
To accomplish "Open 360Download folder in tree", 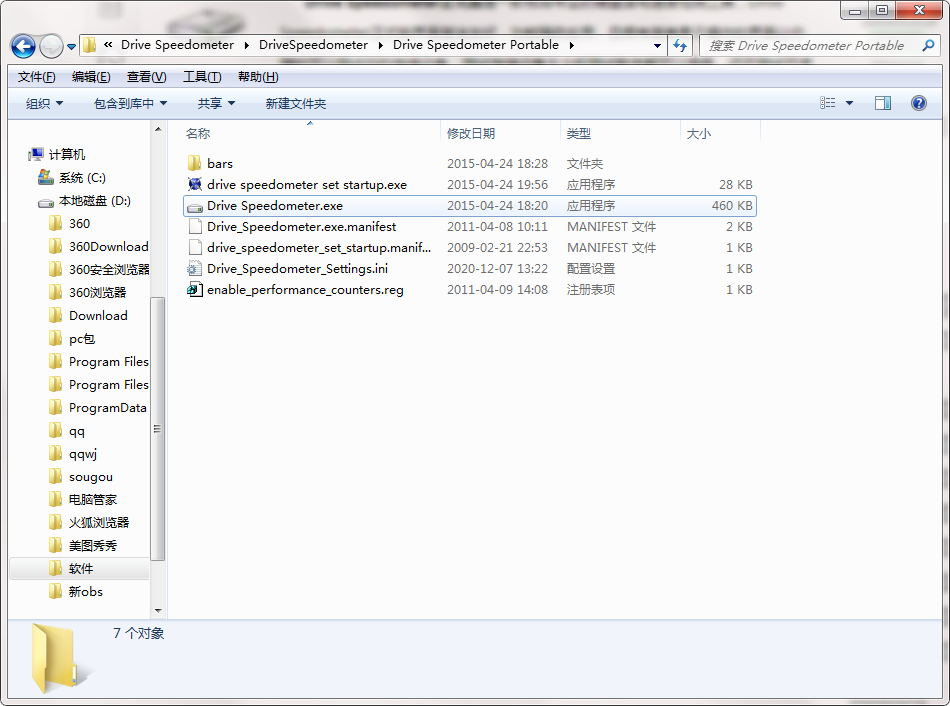I will [x=98, y=247].
